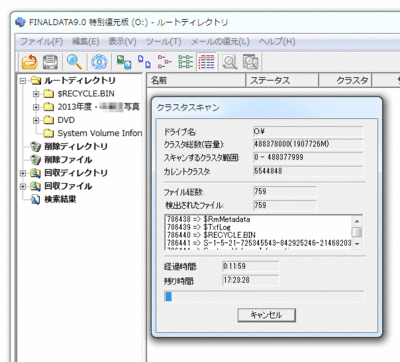This screenshot has width=400, height=362.
Task: Select 検索結果 in the tree
Action: click(60, 199)
